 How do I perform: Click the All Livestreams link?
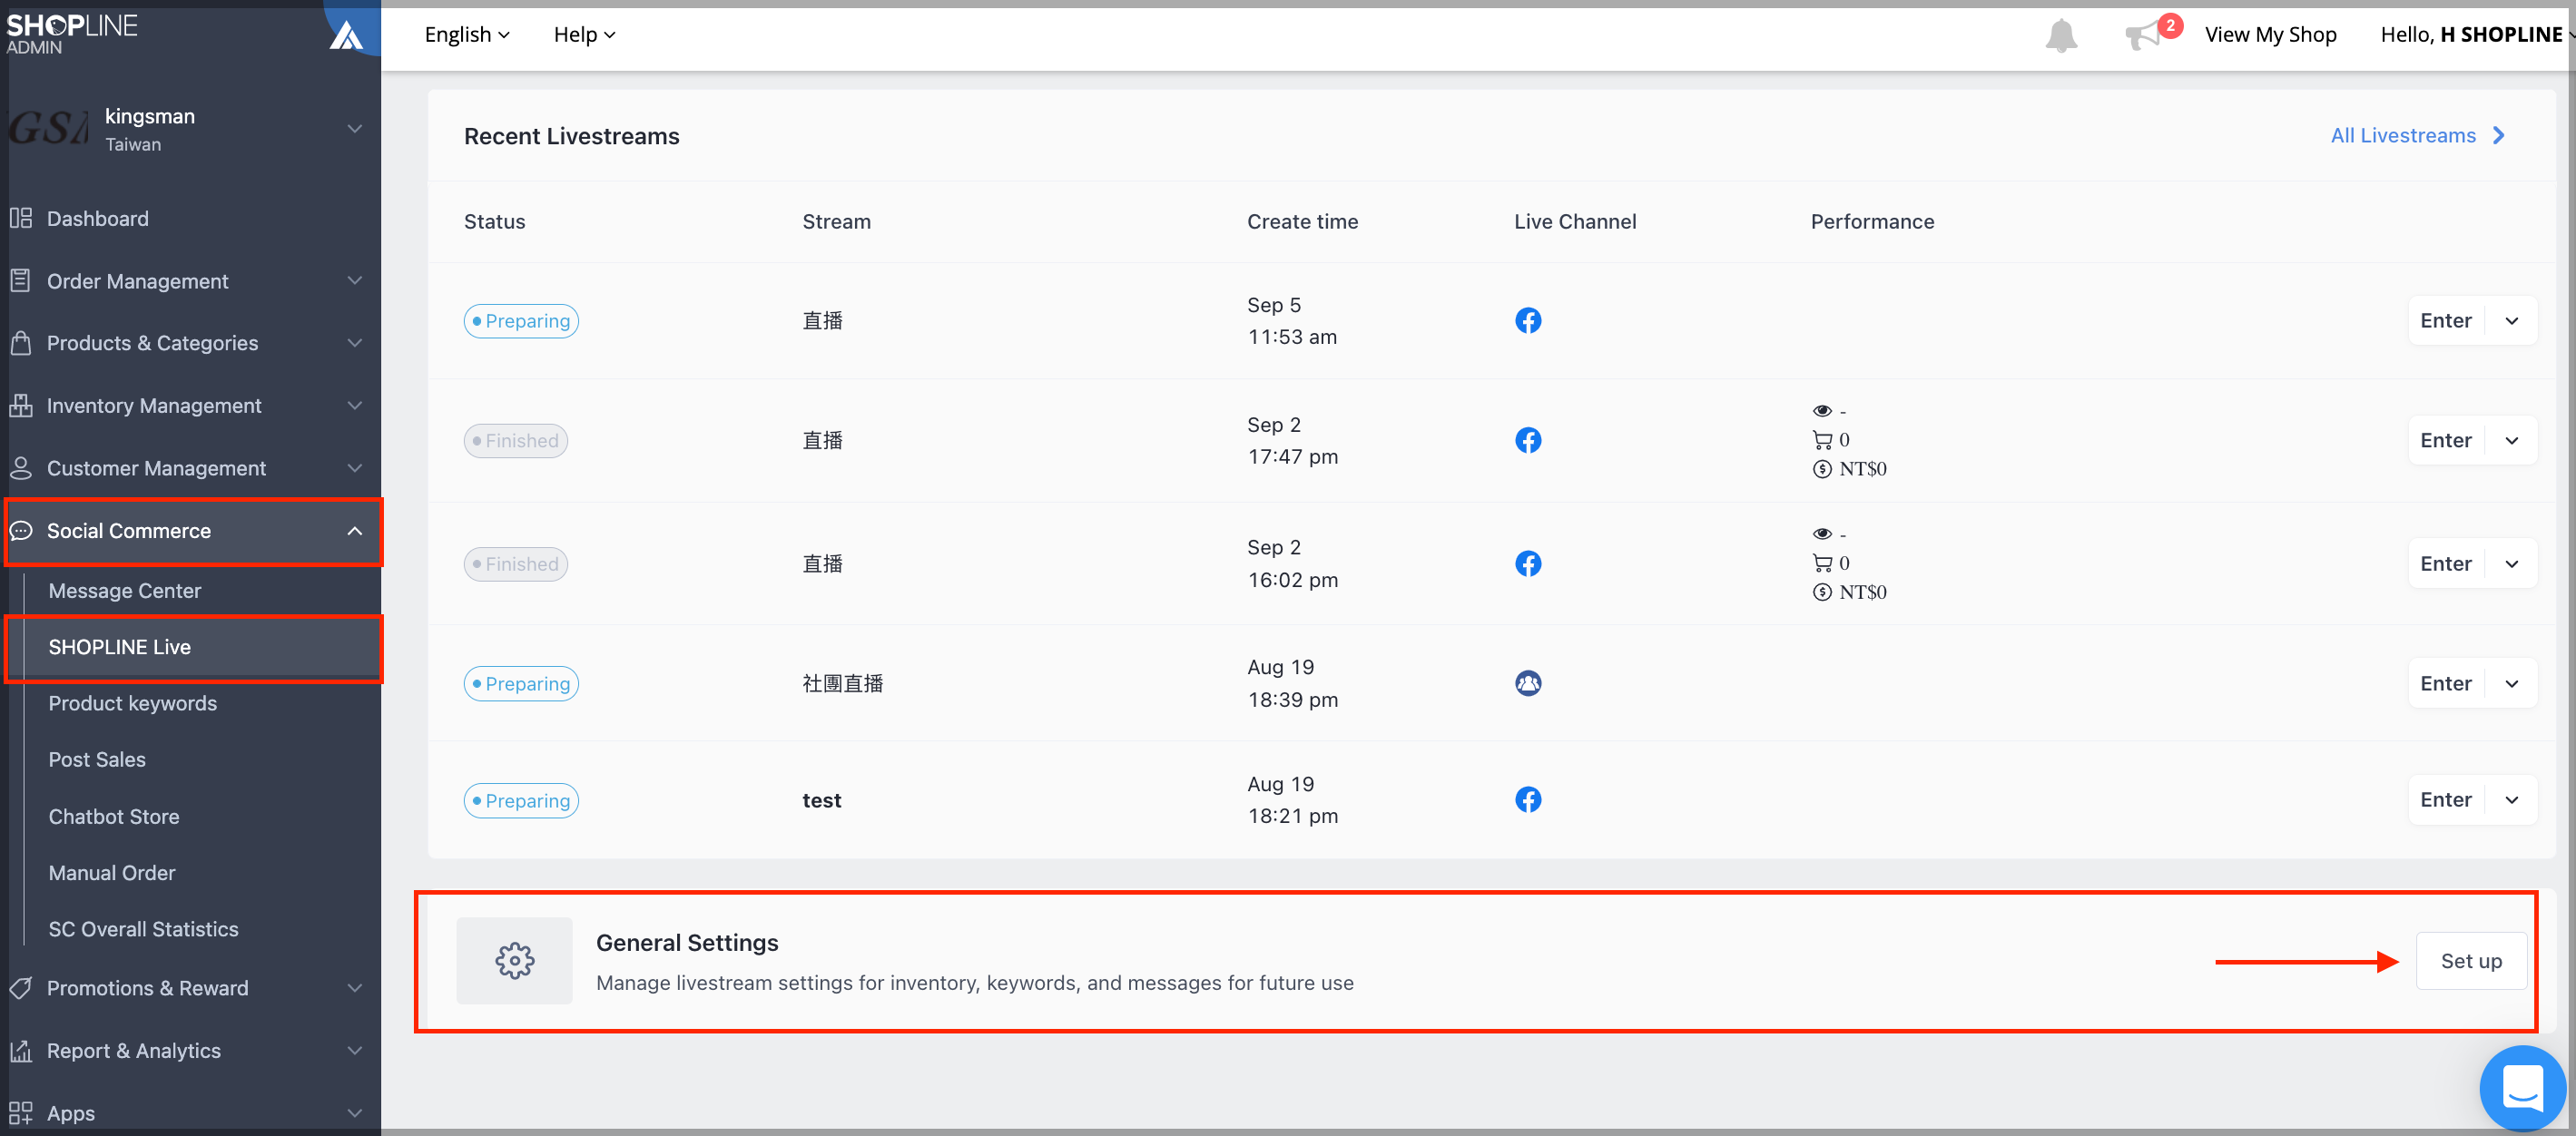click(x=2403, y=135)
